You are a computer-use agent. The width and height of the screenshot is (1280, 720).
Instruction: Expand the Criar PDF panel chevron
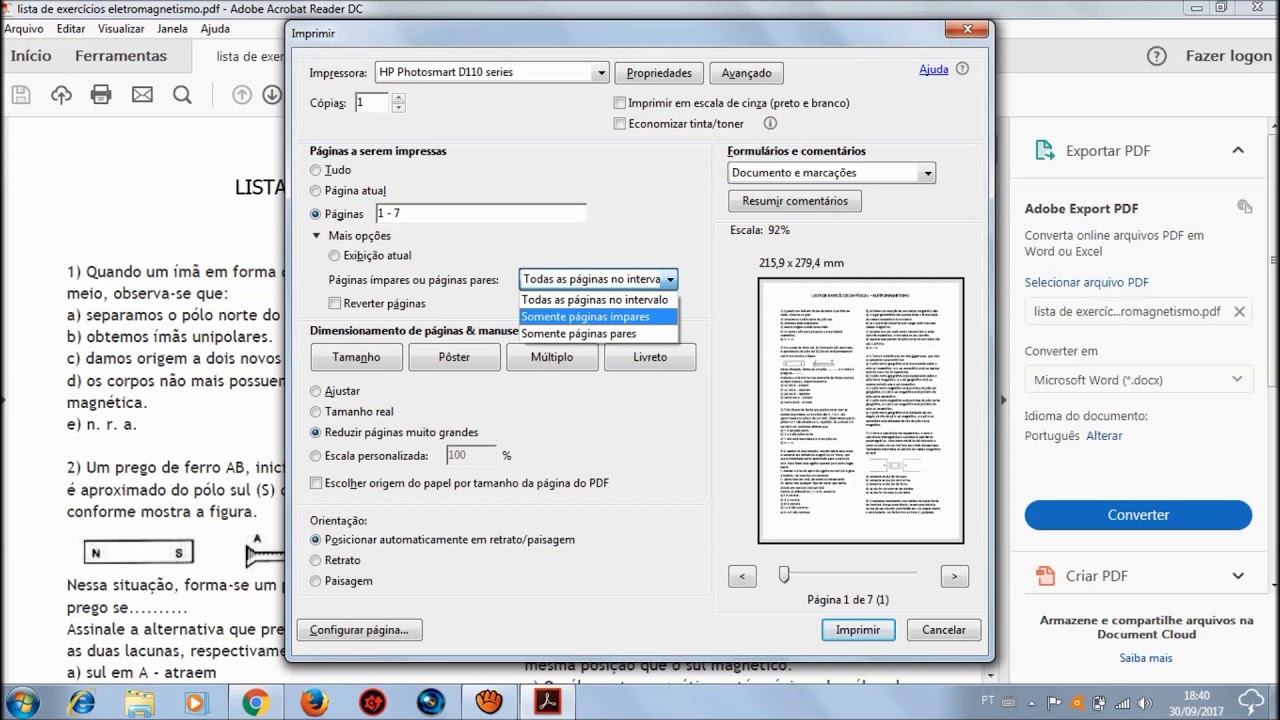click(x=1238, y=575)
